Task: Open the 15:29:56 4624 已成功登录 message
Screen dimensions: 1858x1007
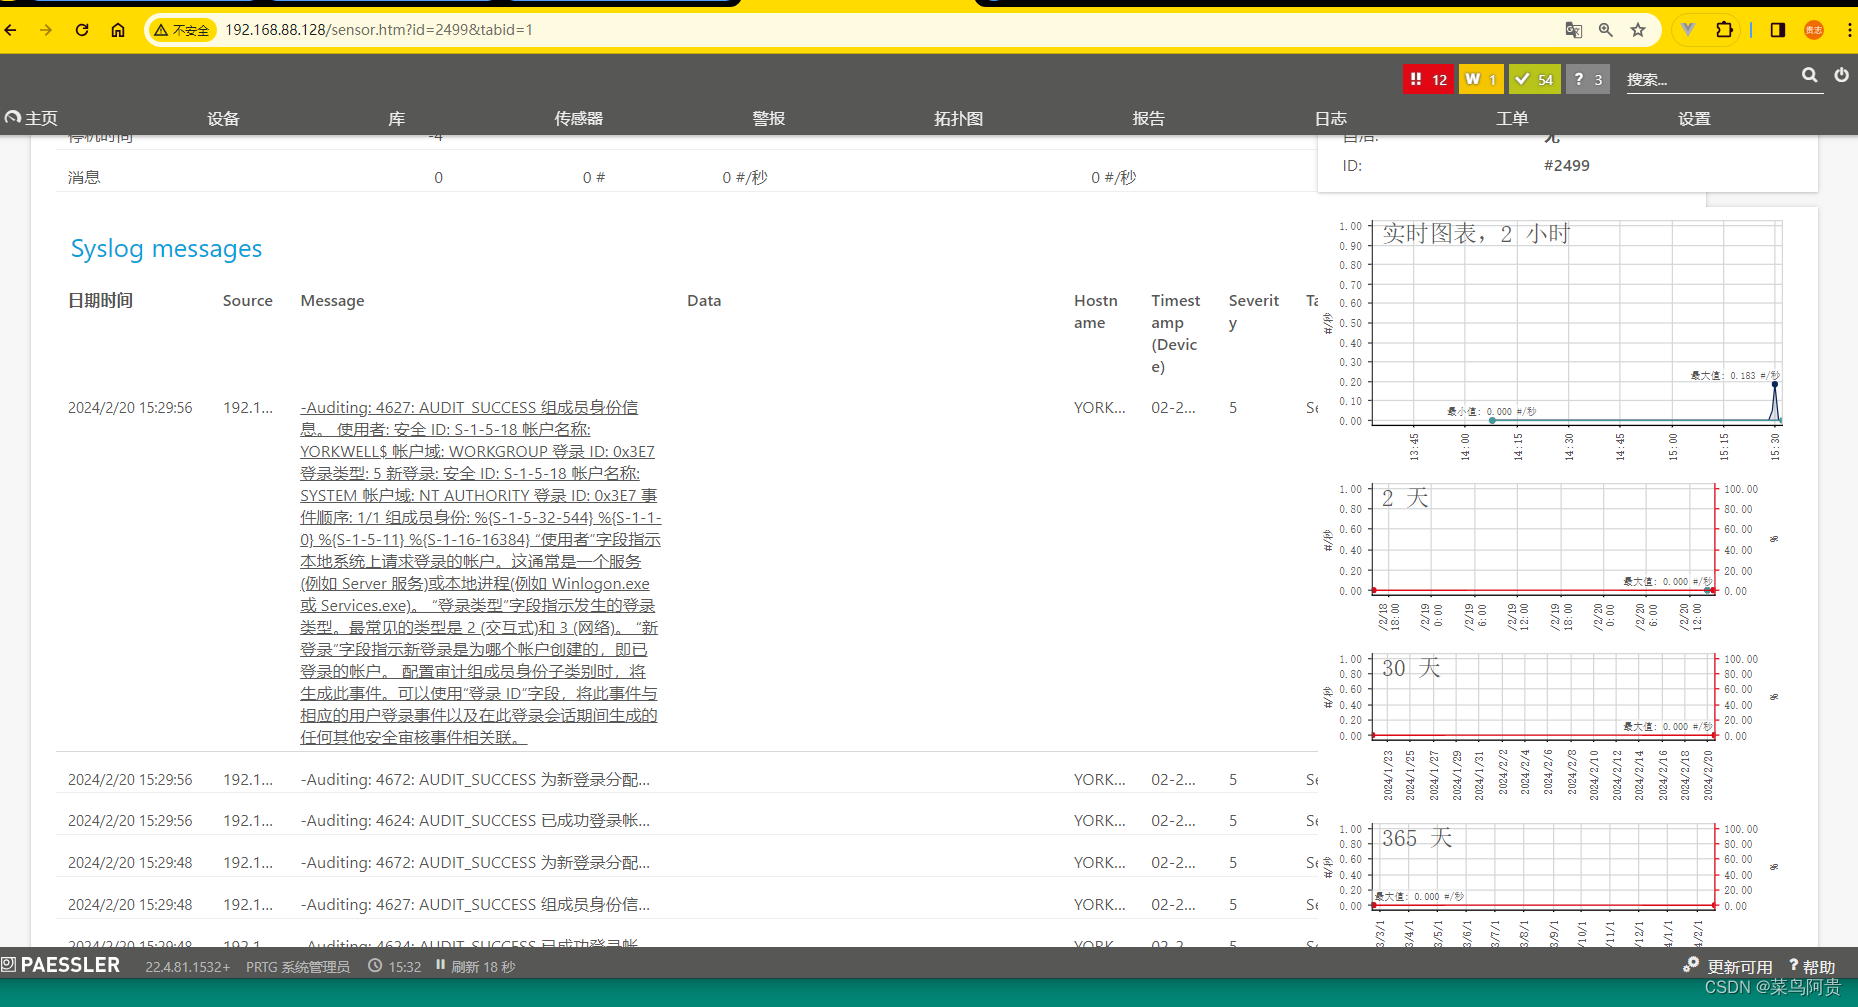Action: 475,820
